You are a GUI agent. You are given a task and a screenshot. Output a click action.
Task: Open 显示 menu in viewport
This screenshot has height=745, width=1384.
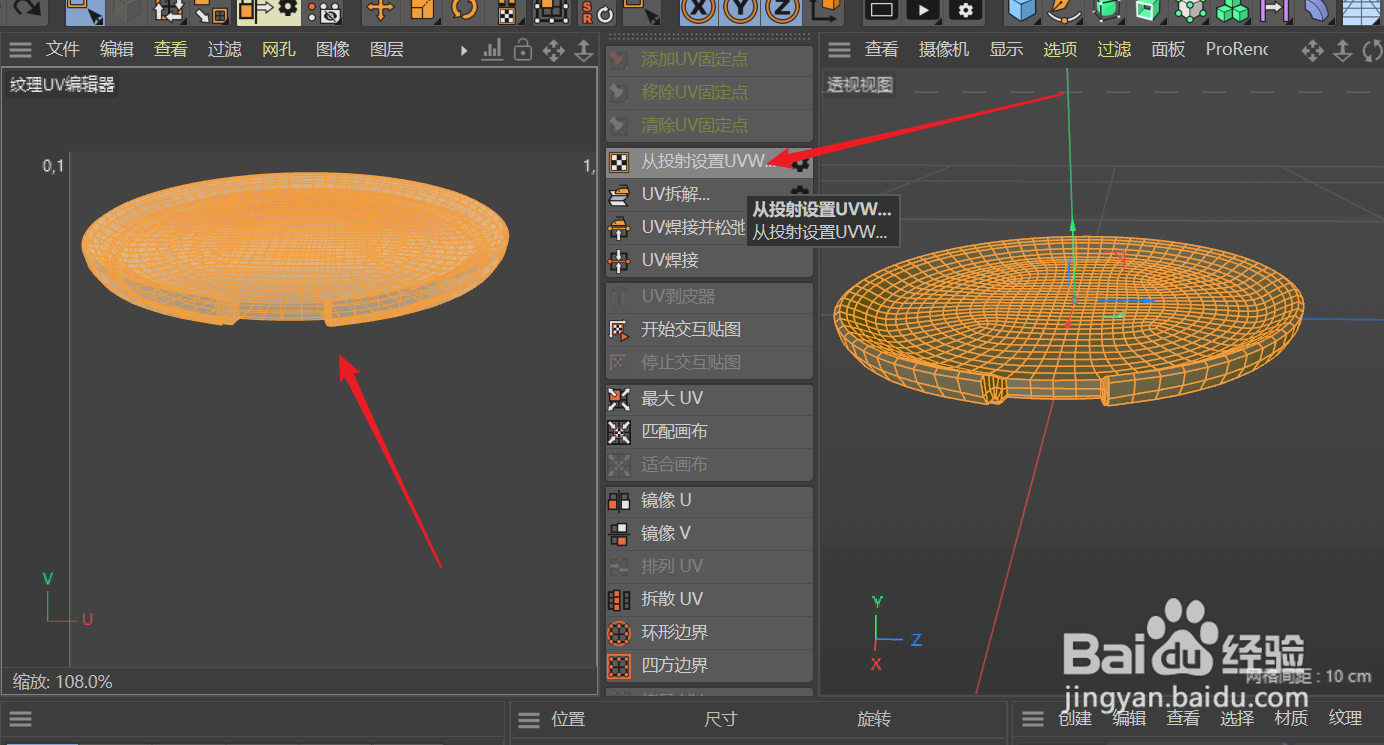point(1007,49)
